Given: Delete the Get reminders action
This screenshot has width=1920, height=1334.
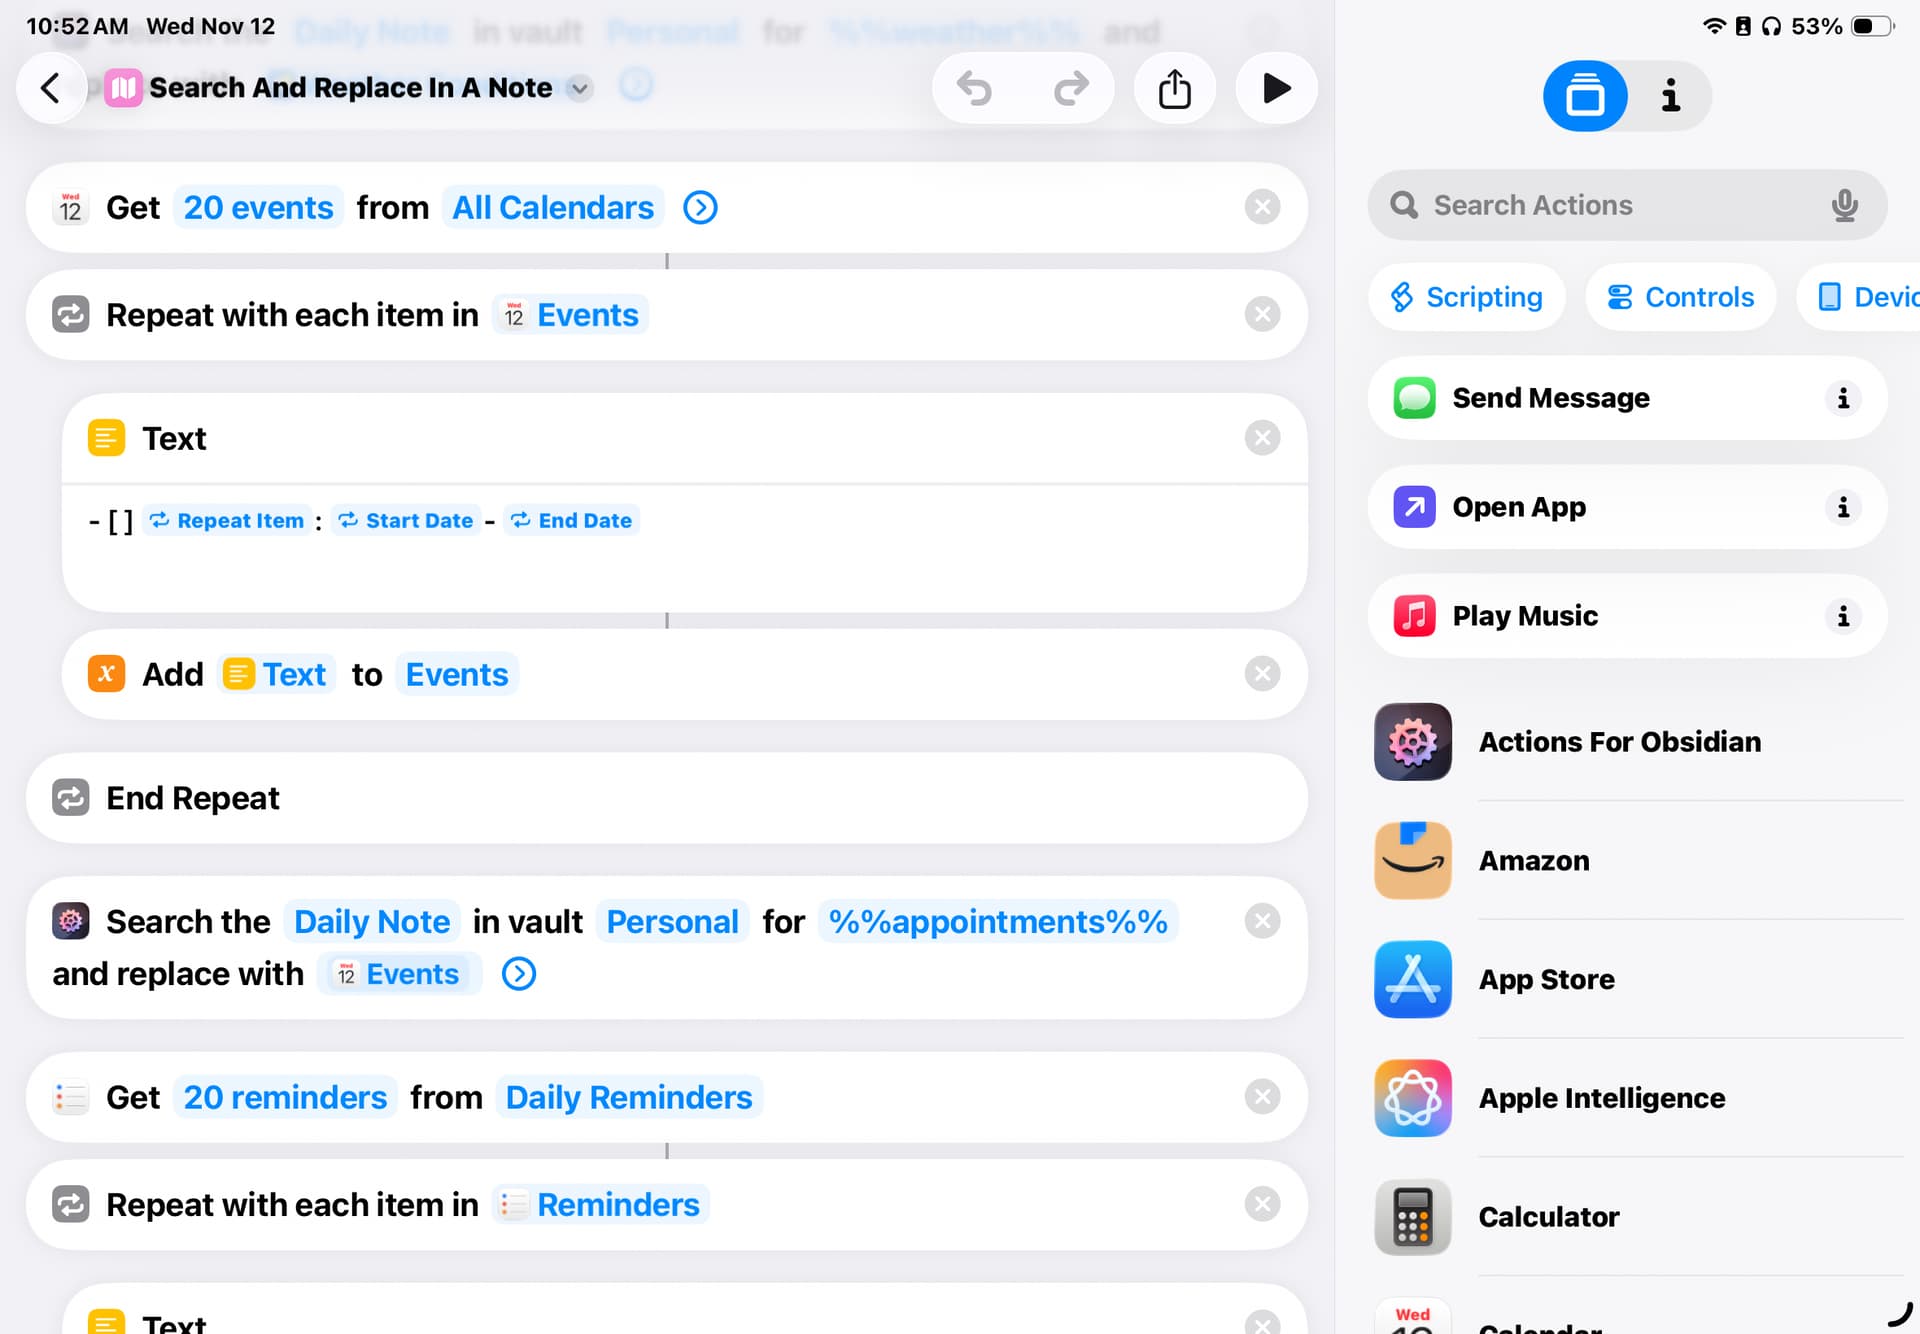Looking at the screenshot, I should click(1262, 1097).
